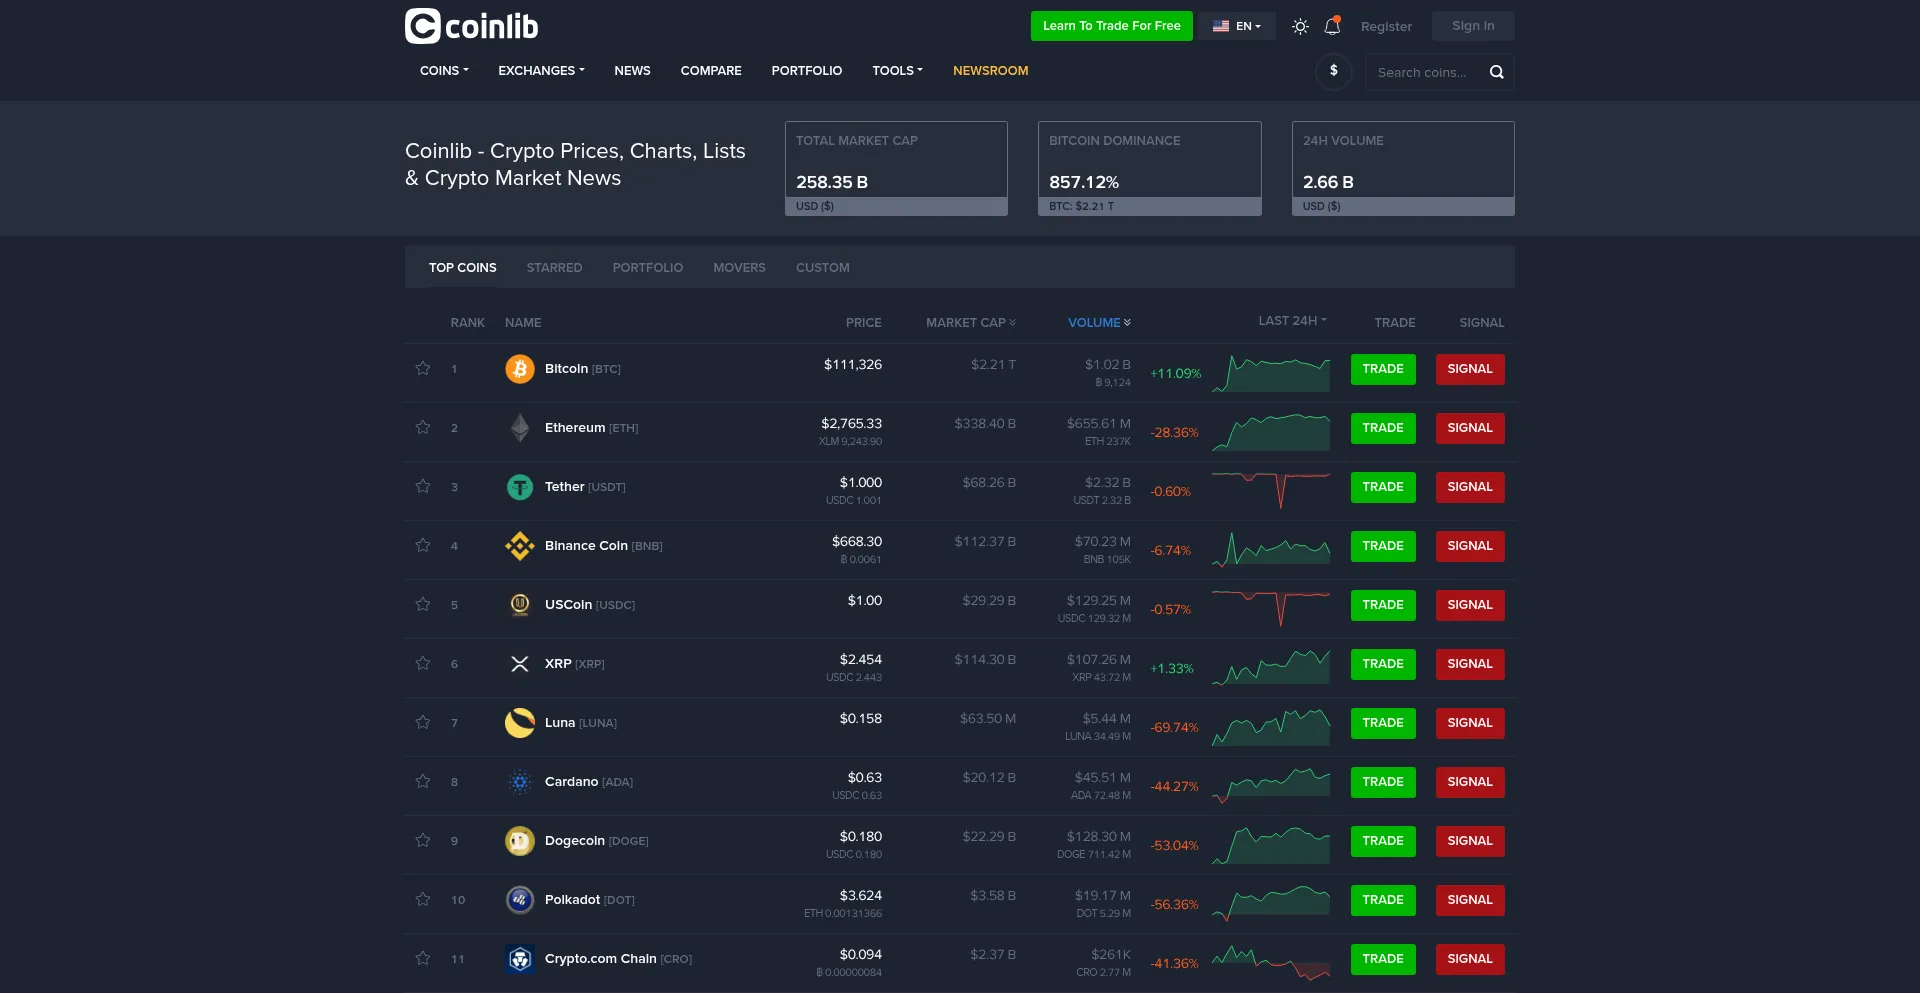Click TRADE button for Bitcoin
1920x993 pixels.
point(1383,369)
